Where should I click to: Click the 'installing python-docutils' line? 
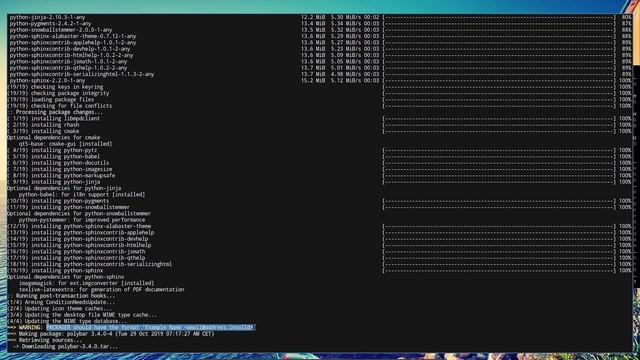click(x=58, y=163)
